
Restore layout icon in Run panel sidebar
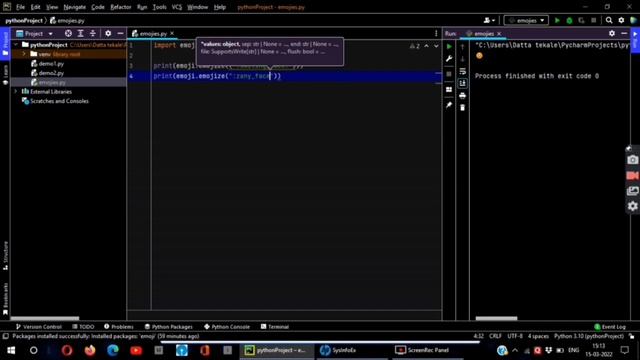click(x=449, y=89)
